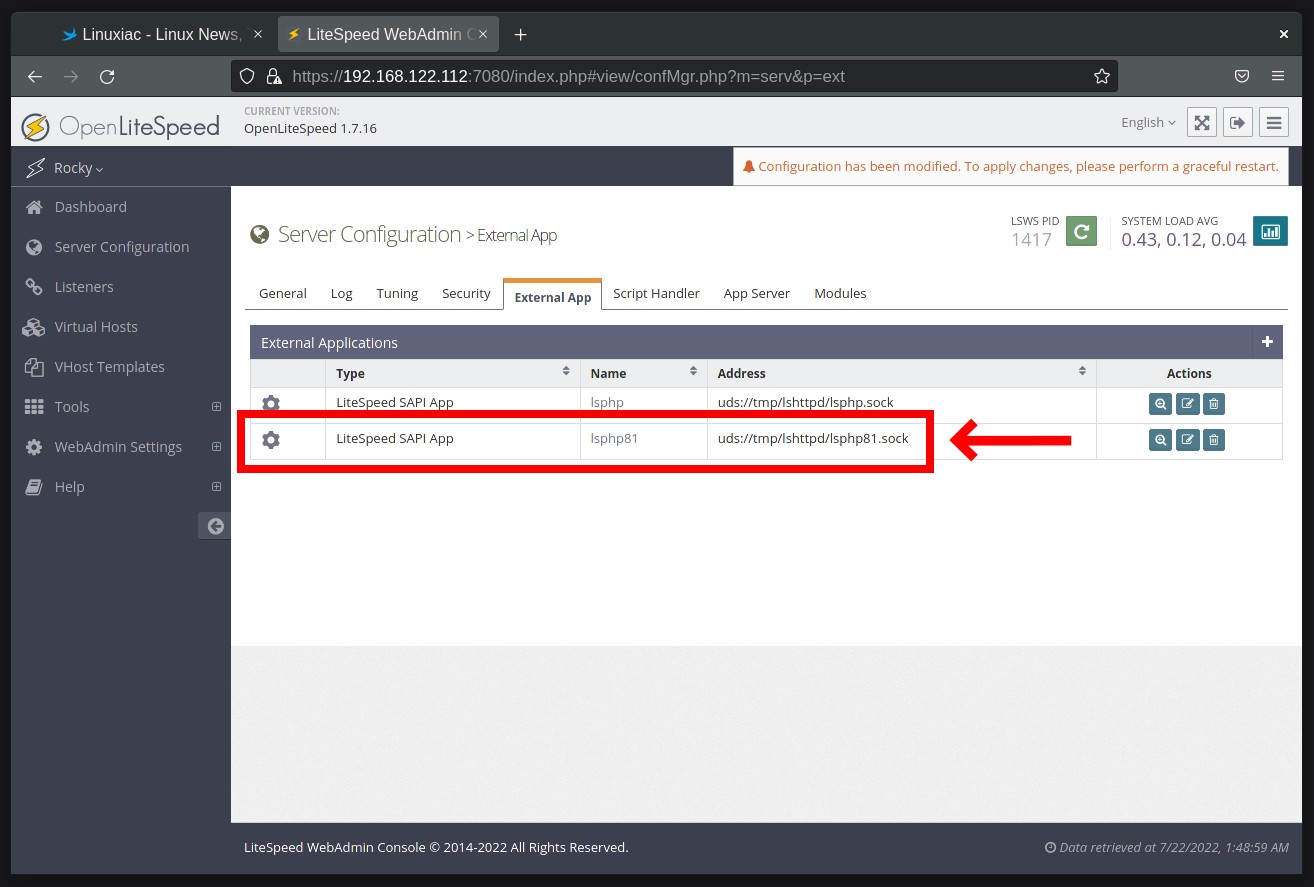The image size is (1314, 887).
Task: Open the real-time stats chart icon
Action: (x=1270, y=231)
